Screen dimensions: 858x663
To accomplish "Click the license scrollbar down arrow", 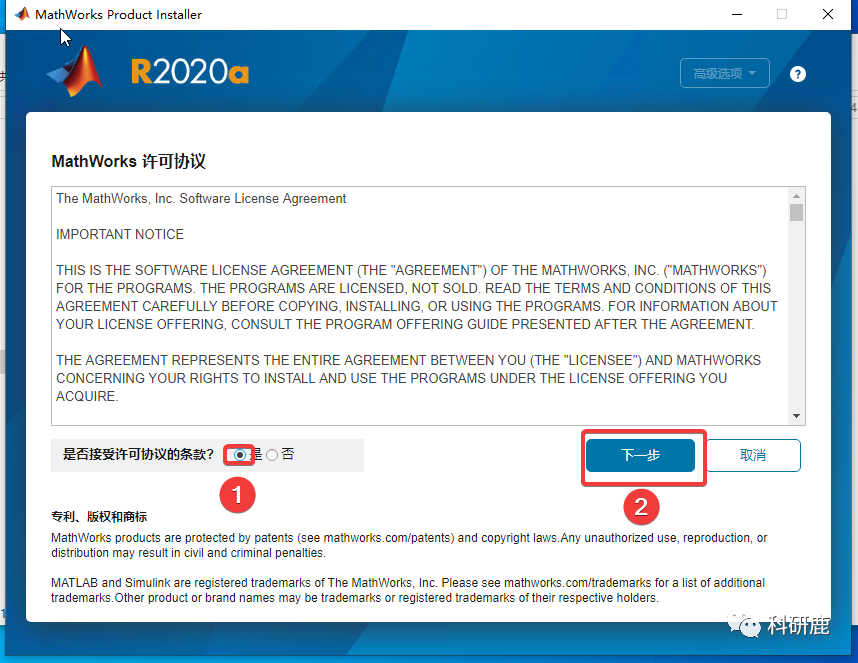I will pos(796,416).
